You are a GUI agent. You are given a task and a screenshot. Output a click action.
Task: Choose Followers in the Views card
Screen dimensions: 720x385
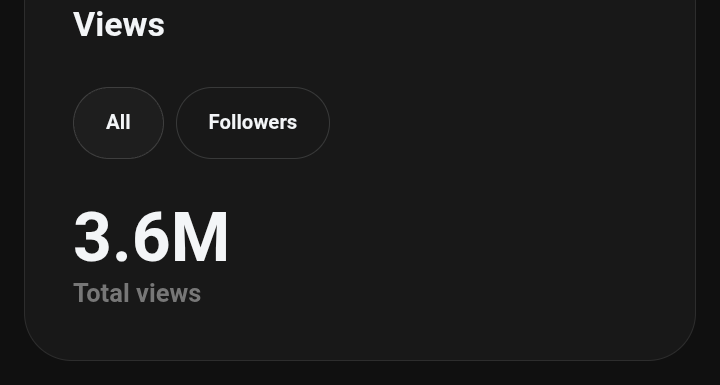tap(253, 123)
